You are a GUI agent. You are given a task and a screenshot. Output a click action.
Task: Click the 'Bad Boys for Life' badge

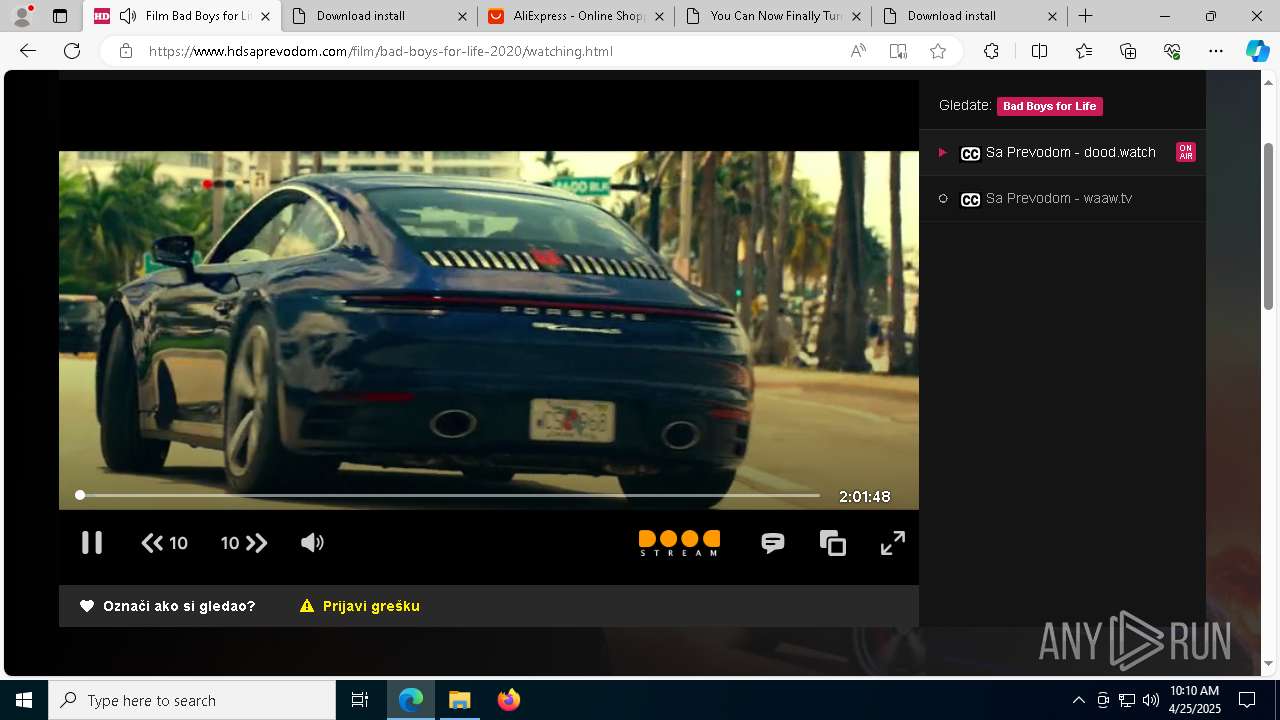1050,106
